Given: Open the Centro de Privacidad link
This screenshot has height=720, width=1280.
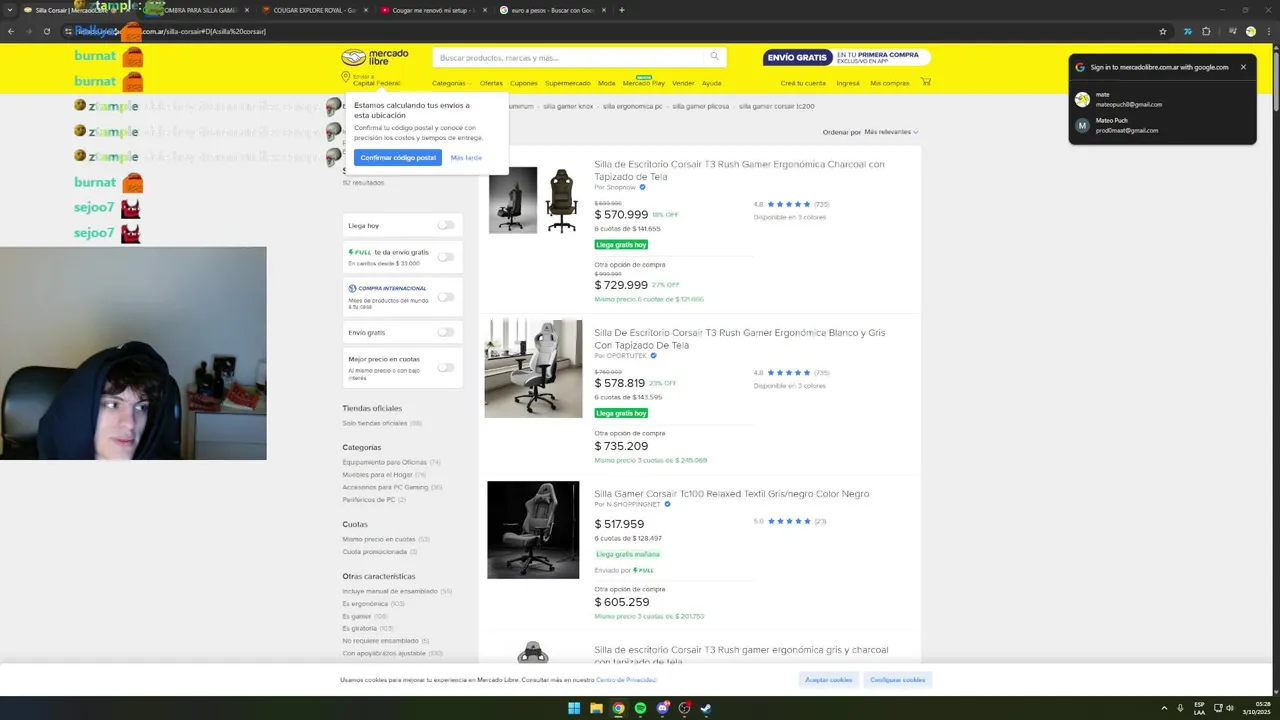Looking at the screenshot, I should click(626, 680).
